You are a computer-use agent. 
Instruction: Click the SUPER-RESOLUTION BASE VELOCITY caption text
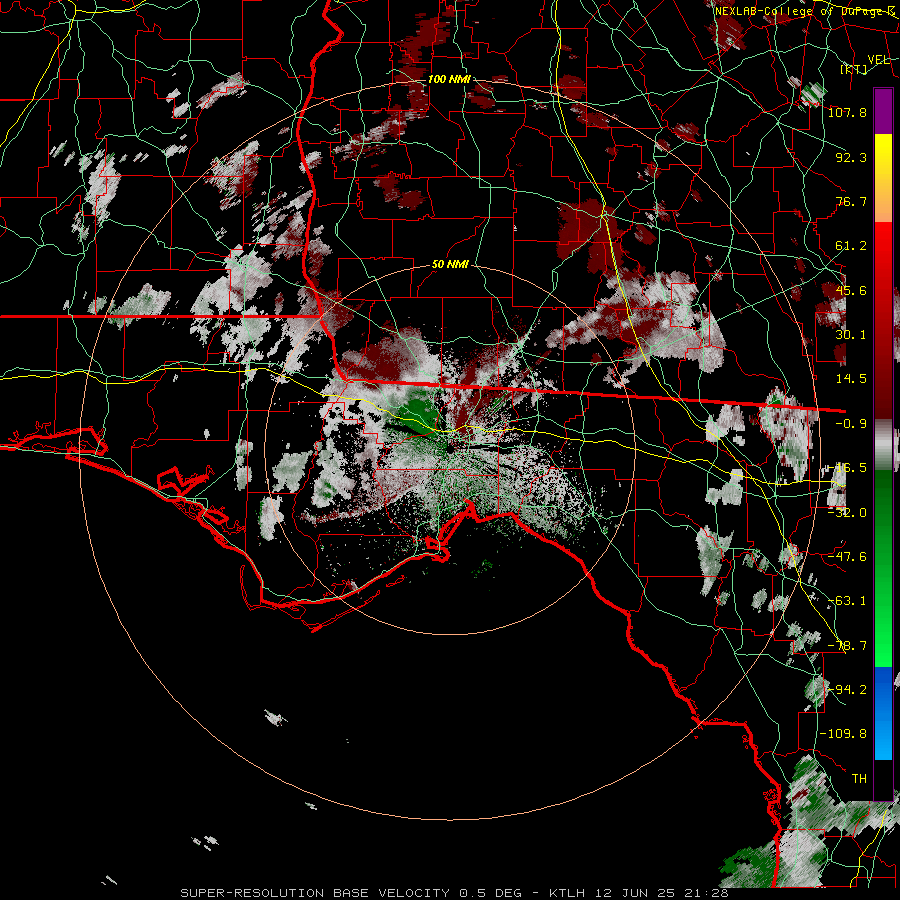coord(315,893)
